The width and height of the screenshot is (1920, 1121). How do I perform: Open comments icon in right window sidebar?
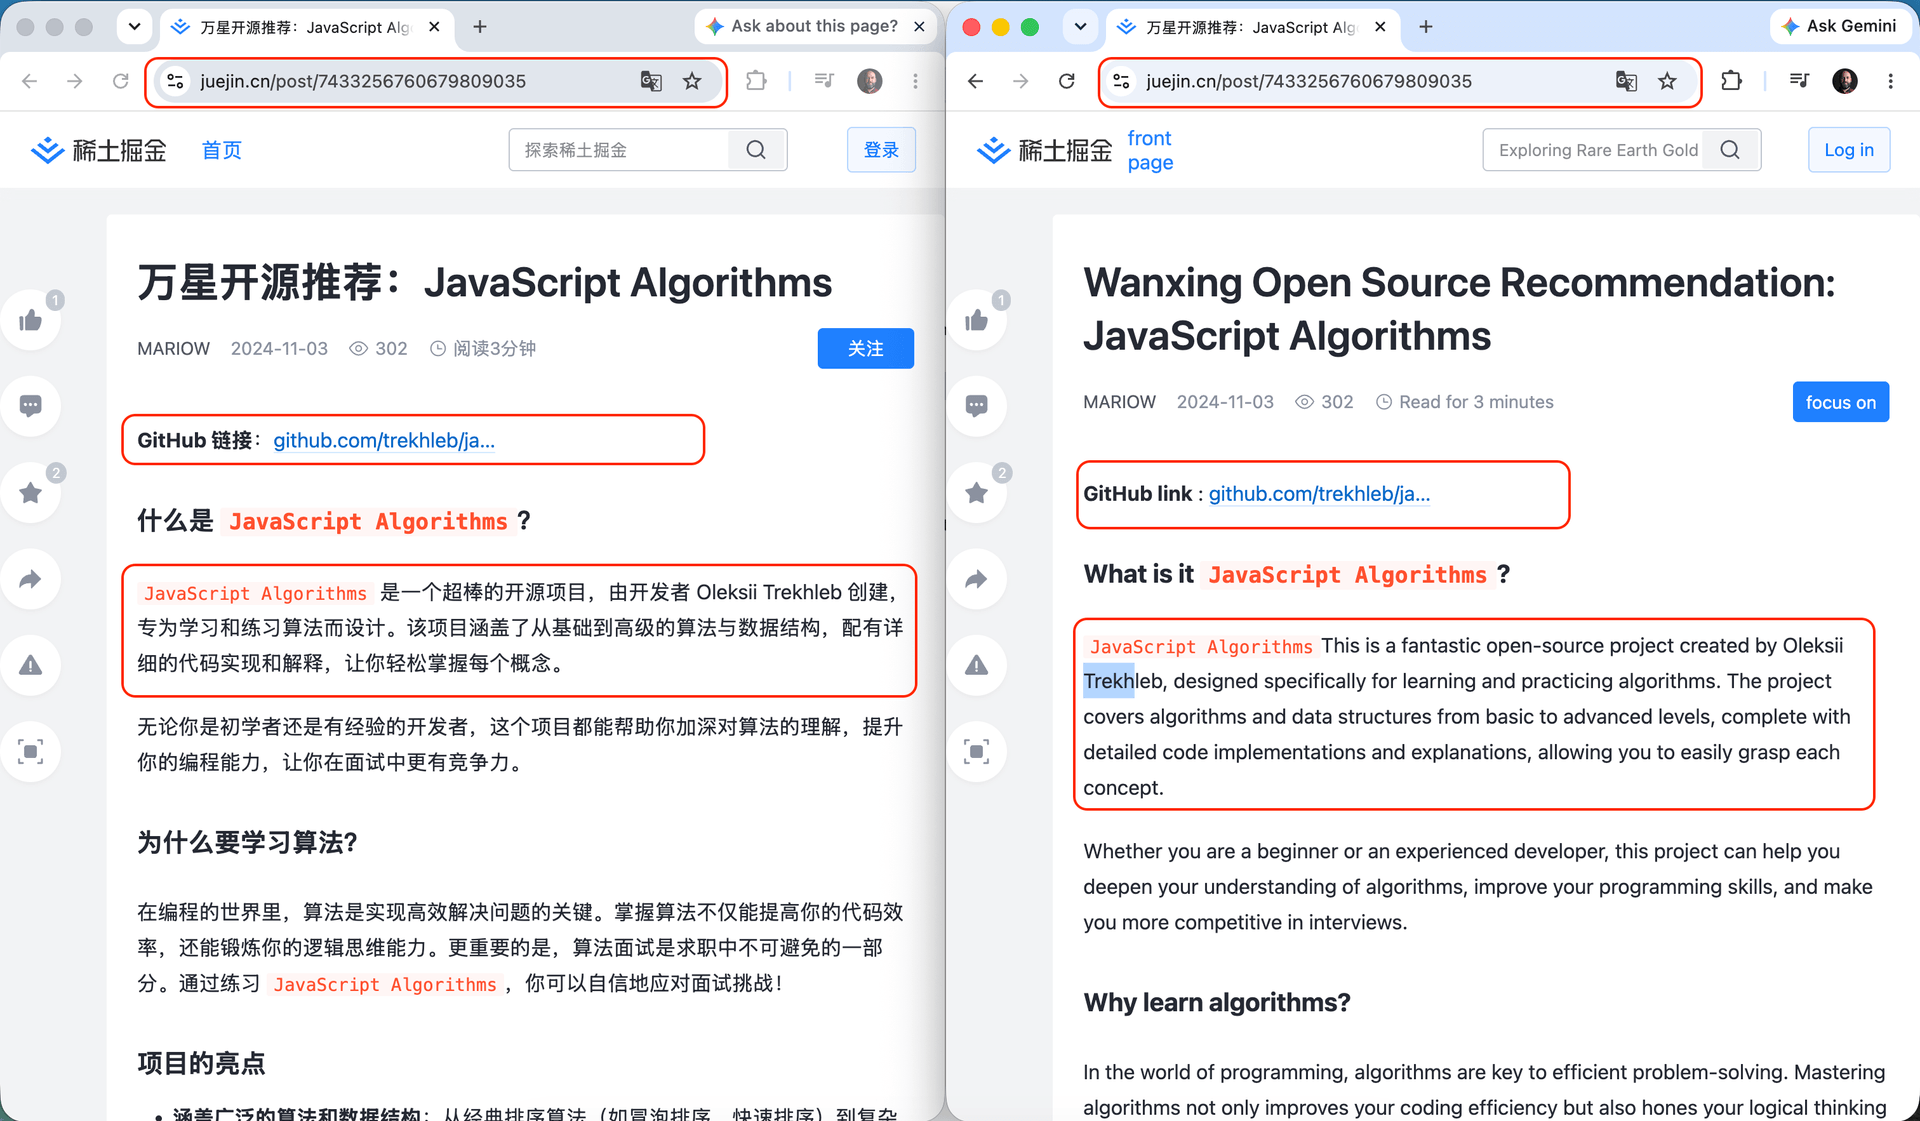[x=977, y=406]
